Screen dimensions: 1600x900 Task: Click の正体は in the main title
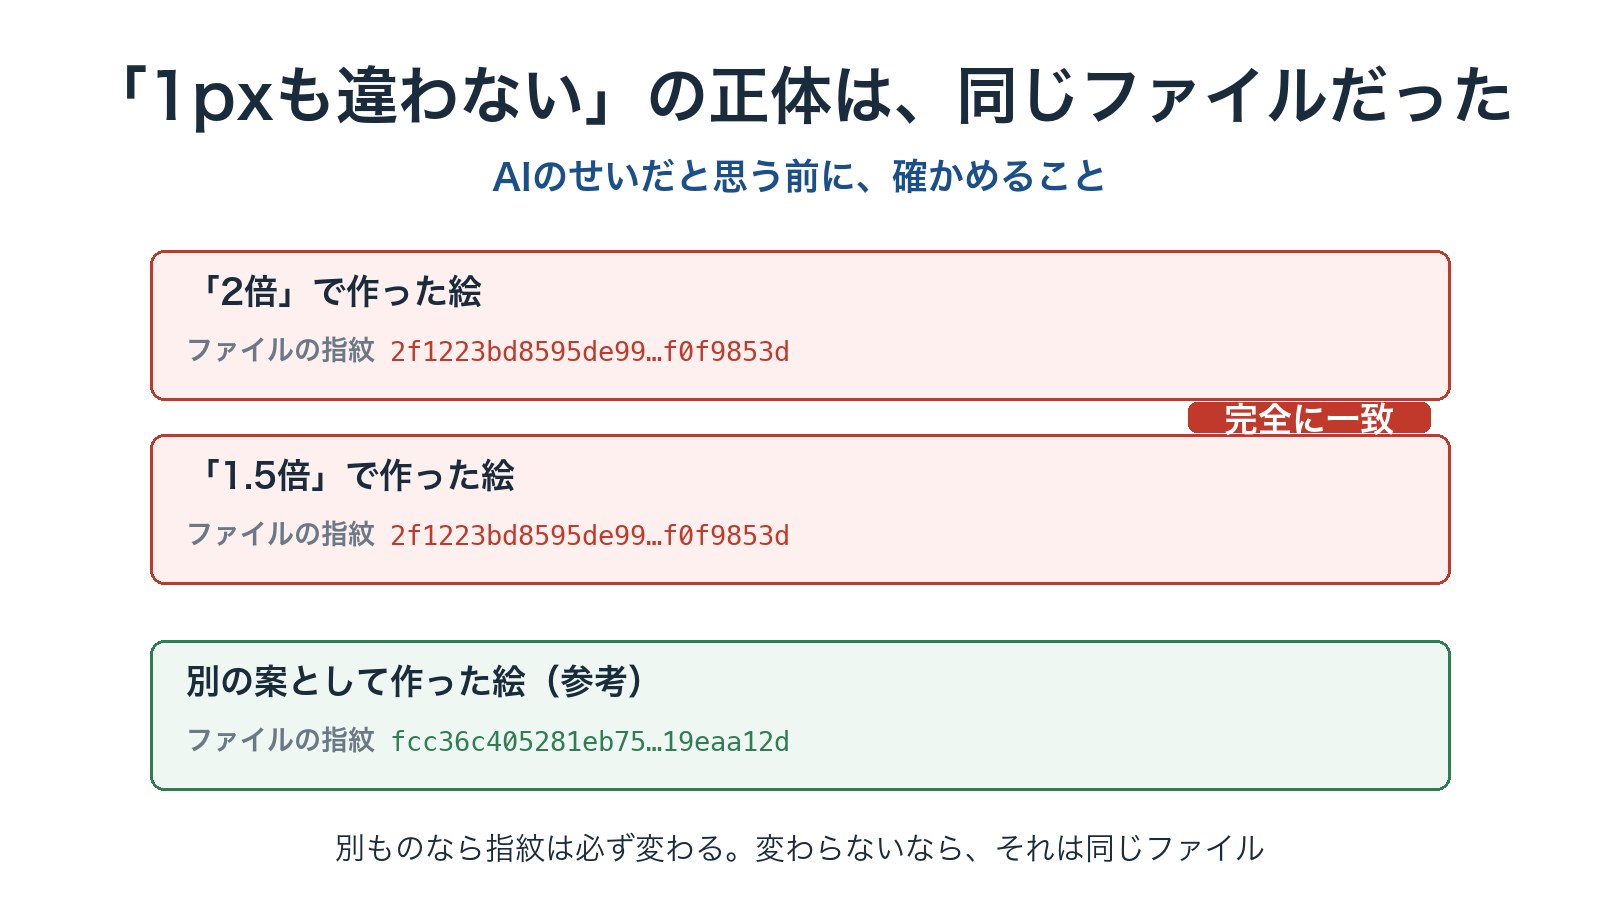[x=770, y=97]
